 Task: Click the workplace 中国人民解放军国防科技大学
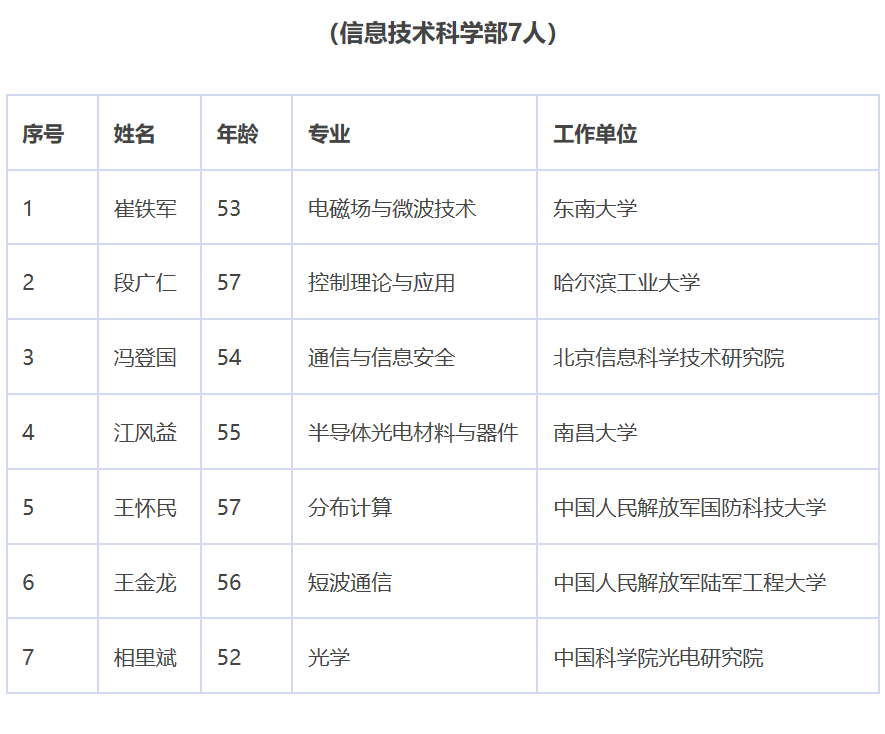tap(690, 507)
